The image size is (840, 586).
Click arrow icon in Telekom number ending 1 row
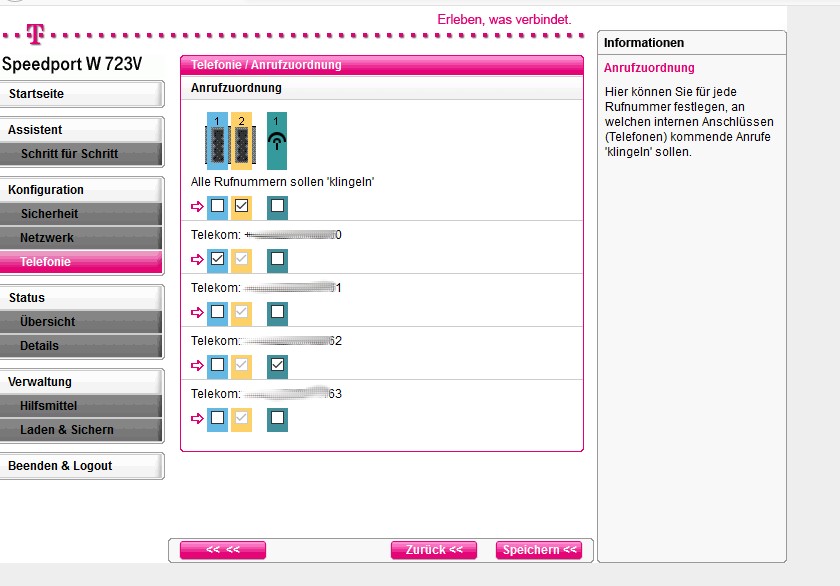pyautogui.click(x=197, y=312)
